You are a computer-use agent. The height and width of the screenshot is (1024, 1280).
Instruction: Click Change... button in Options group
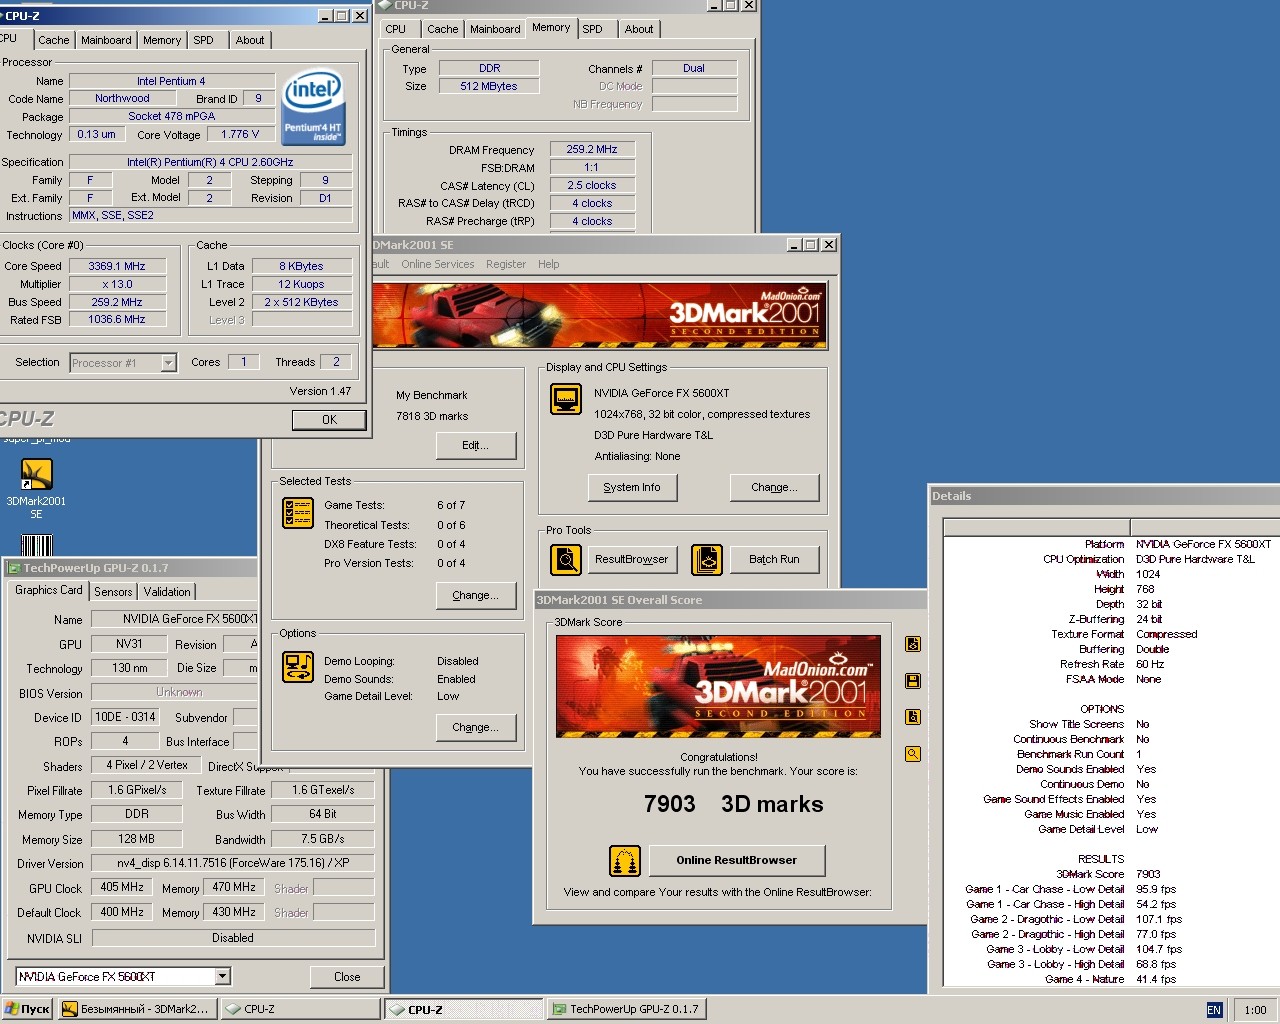click(476, 727)
